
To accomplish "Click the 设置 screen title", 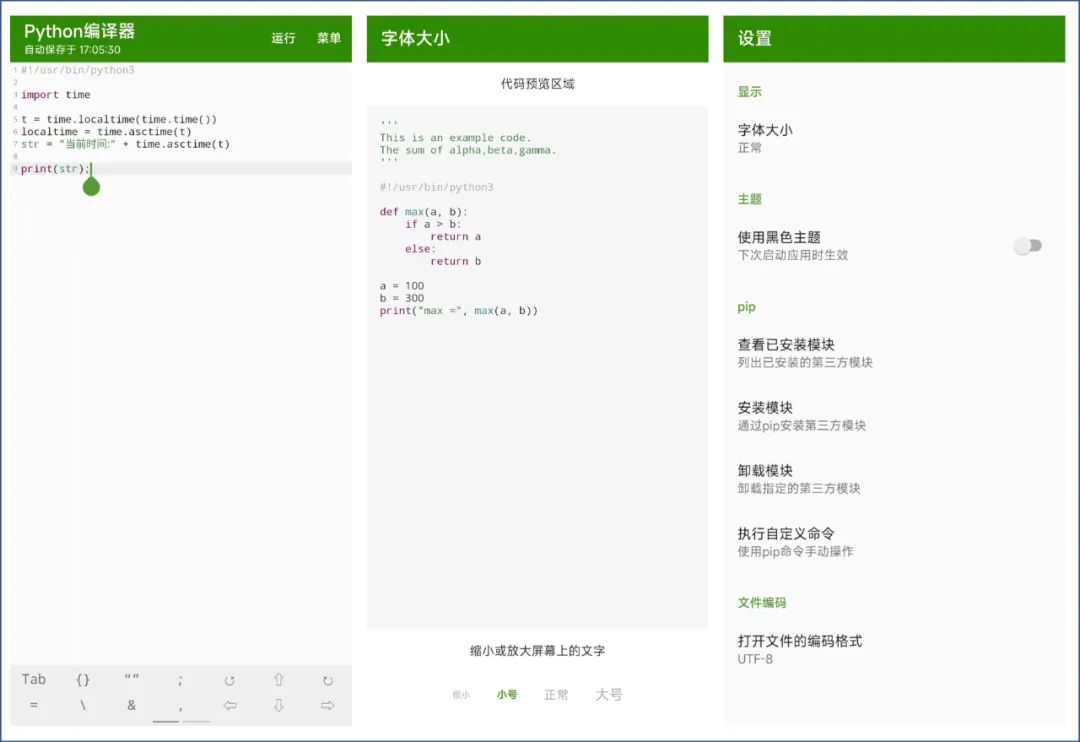I will click(755, 38).
